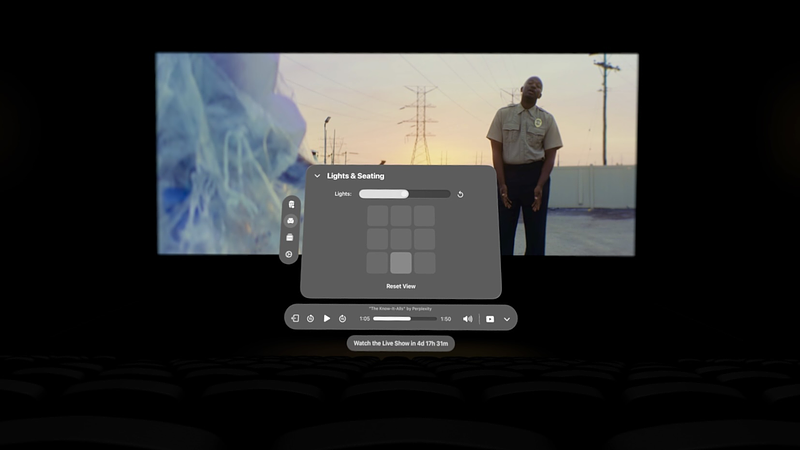This screenshot has height=450, width=800.
Task: Click the exit icon in playback bar
Action: [295, 318]
